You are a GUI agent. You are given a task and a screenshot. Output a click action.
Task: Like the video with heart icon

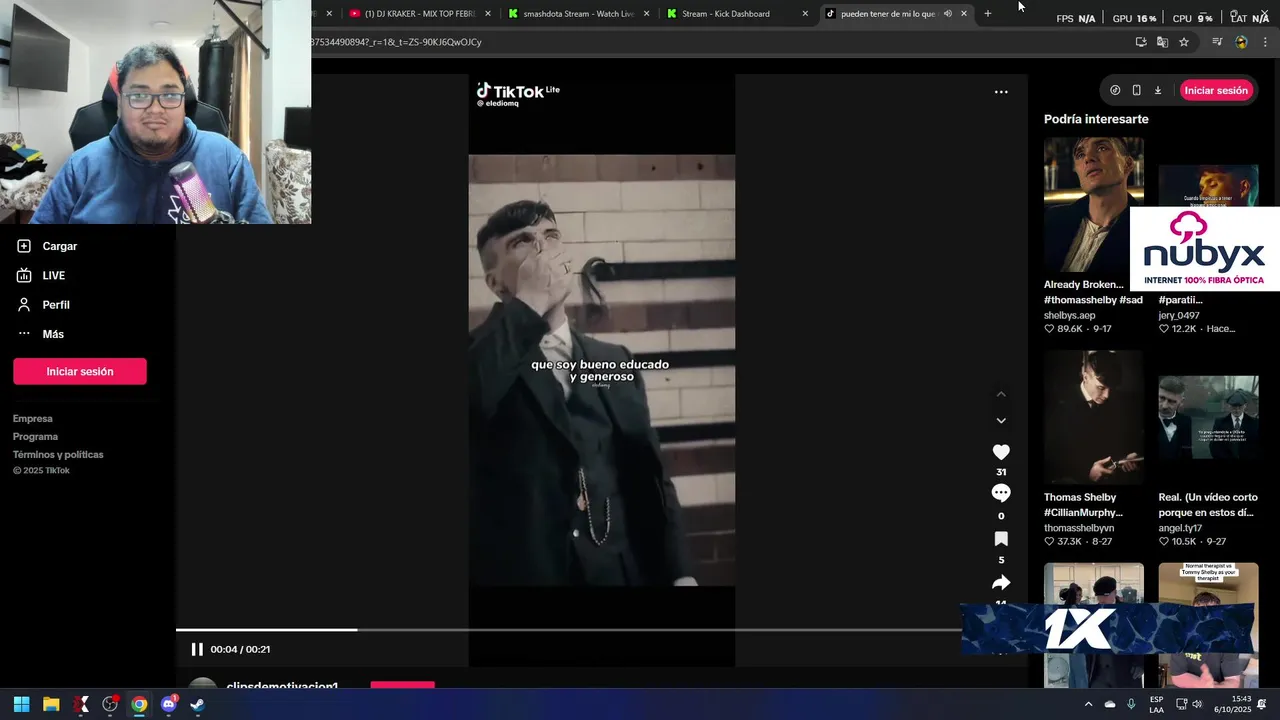(1001, 452)
